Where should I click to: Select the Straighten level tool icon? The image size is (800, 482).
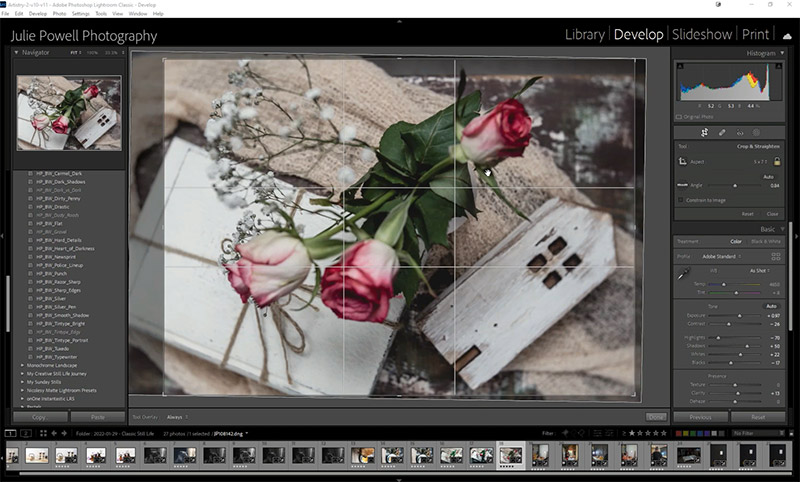pyautogui.click(x=682, y=185)
